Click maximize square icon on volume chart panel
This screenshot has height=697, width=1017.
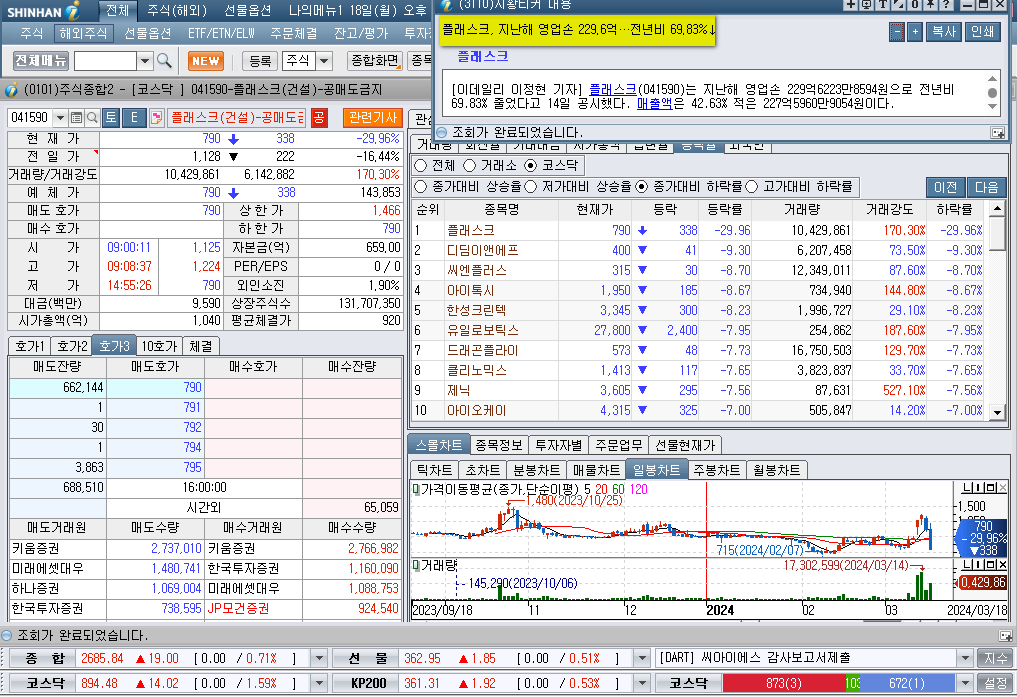(991, 565)
